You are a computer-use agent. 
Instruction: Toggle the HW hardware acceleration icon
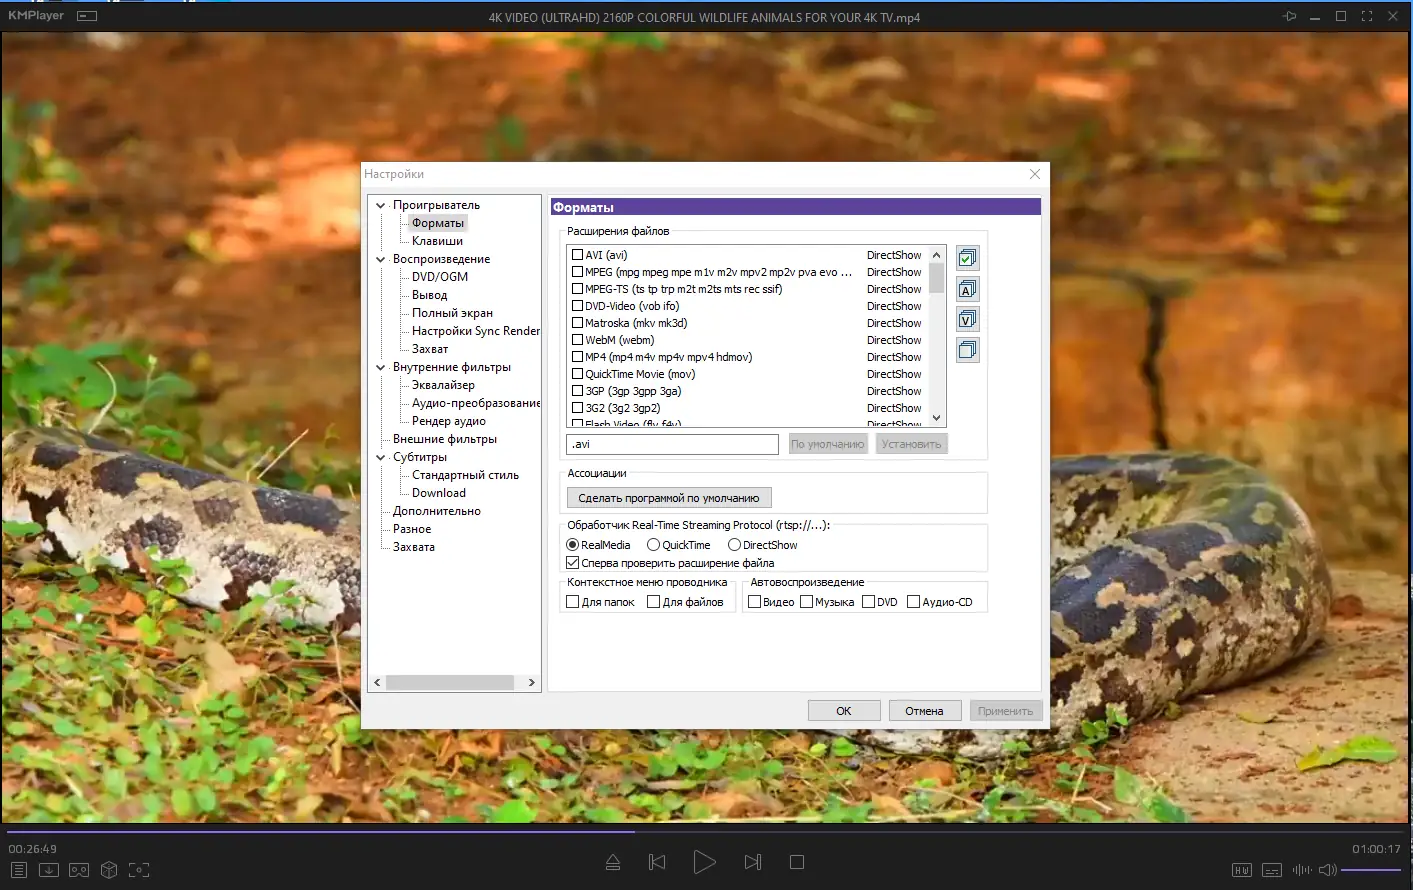click(x=1242, y=870)
